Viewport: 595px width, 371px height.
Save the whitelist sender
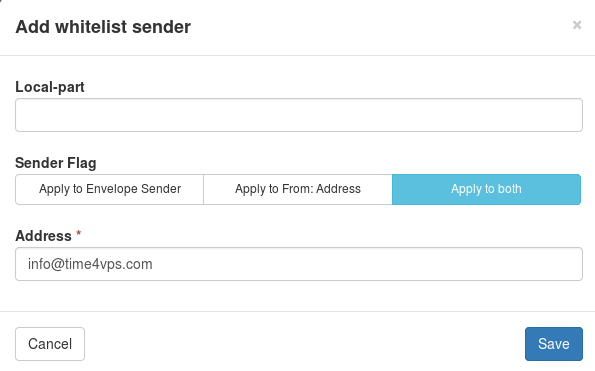click(554, 344)
